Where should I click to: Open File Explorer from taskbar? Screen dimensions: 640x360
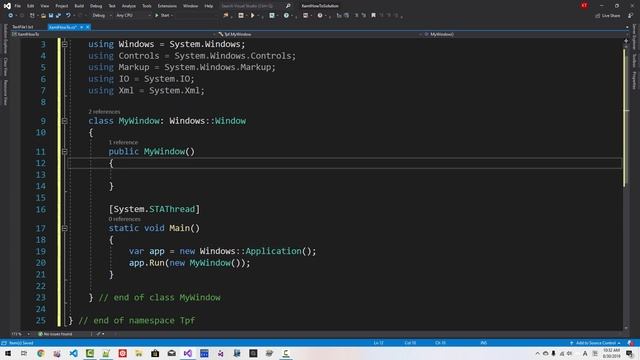click(x=139, y=353)
